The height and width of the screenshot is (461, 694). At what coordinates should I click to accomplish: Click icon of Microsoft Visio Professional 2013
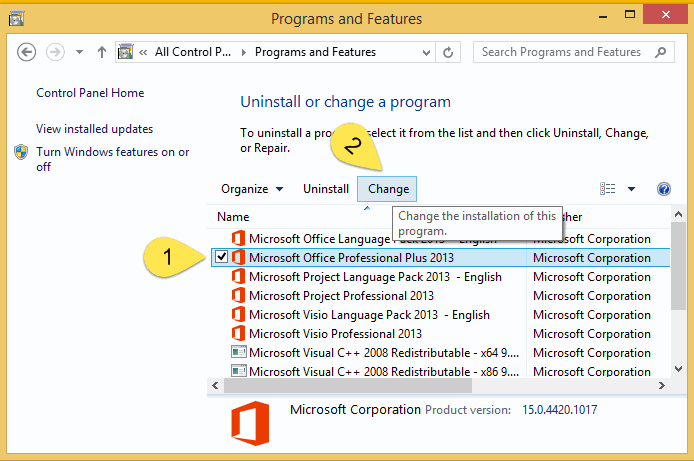point(238,333)
